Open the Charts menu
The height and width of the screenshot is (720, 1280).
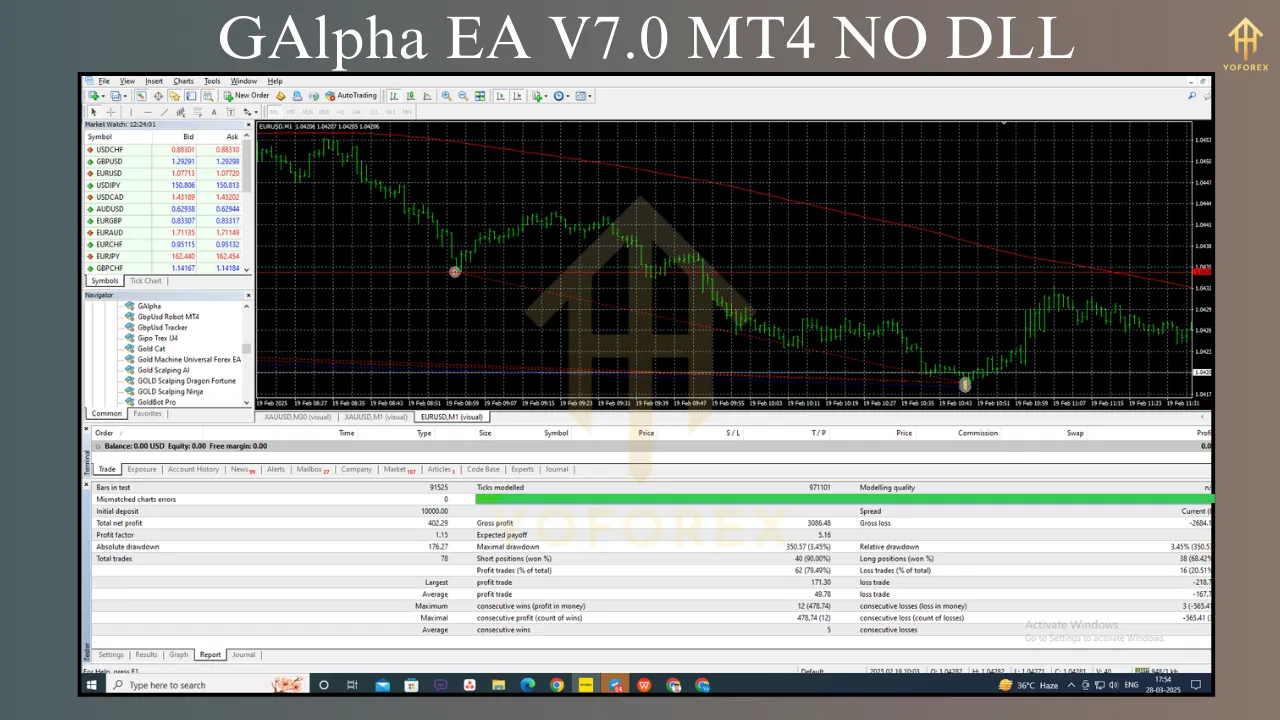[x=183, y=81]
